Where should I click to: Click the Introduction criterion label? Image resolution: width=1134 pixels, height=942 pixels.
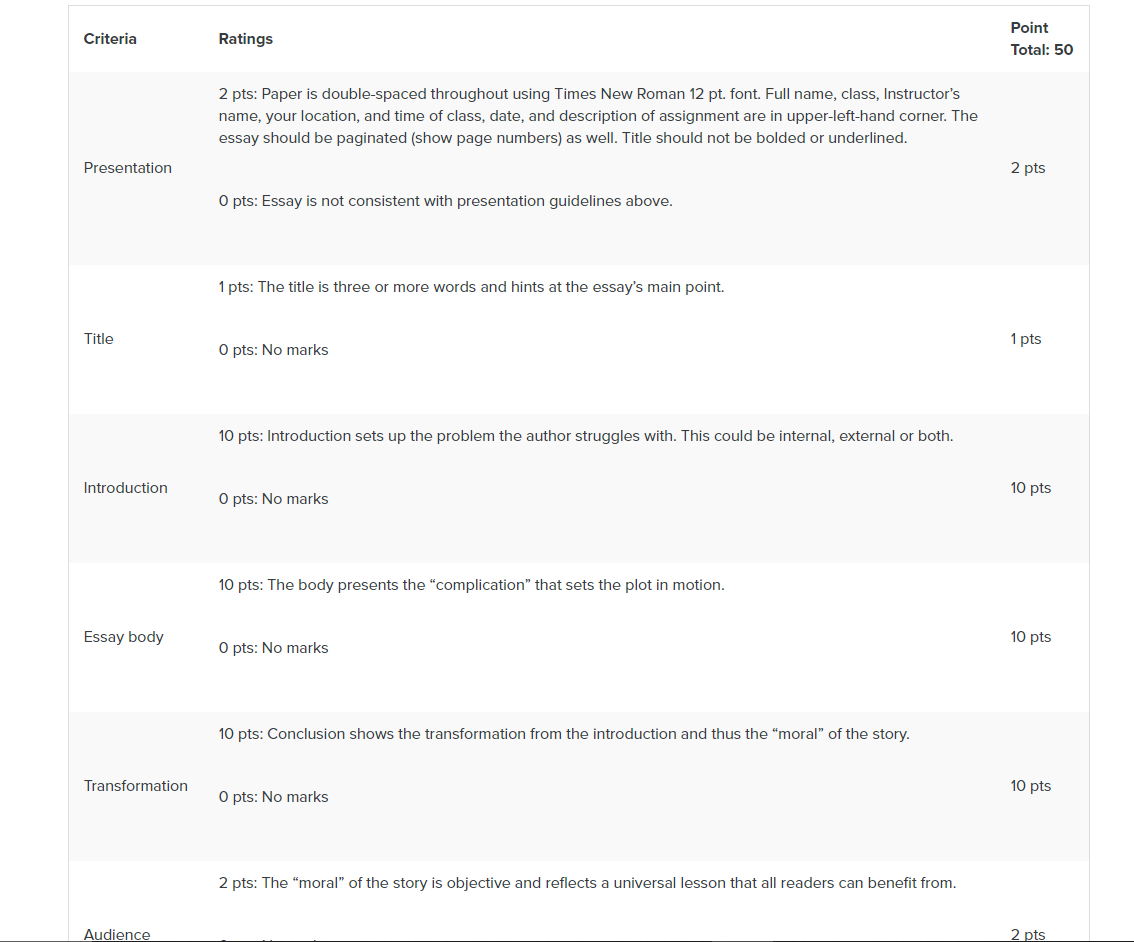tap(125, 488)
